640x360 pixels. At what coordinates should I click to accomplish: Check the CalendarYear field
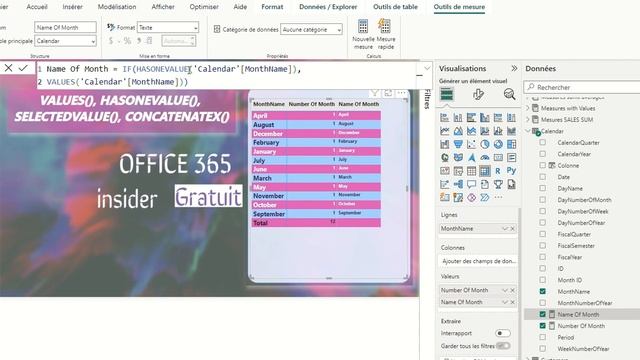coord(542,154)
